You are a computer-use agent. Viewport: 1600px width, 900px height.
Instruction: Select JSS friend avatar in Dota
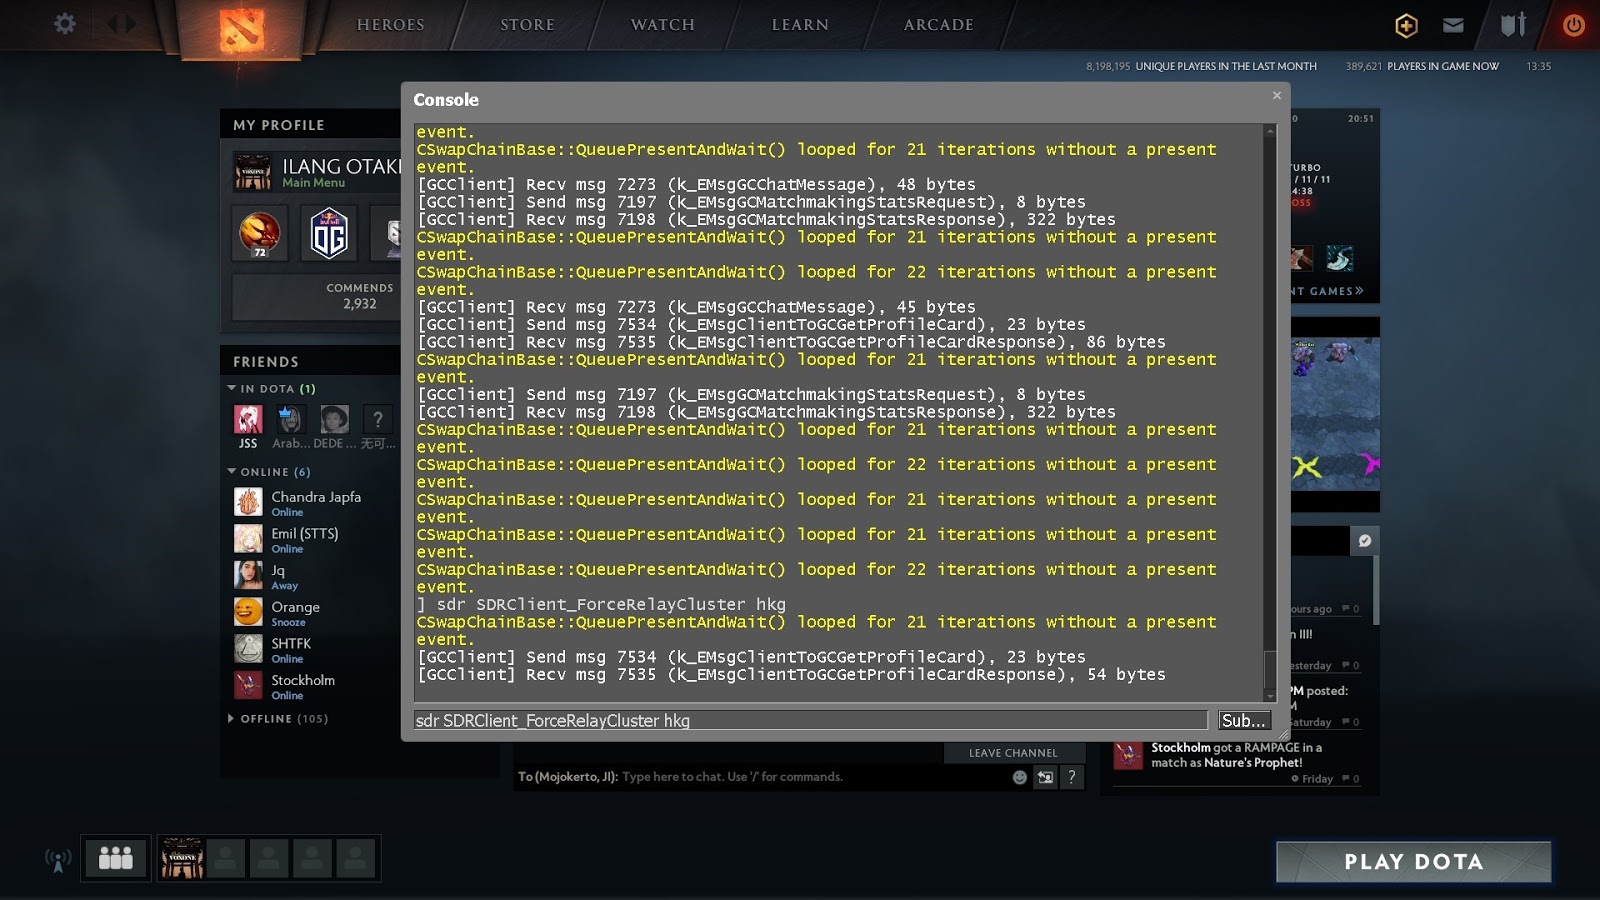248,419
